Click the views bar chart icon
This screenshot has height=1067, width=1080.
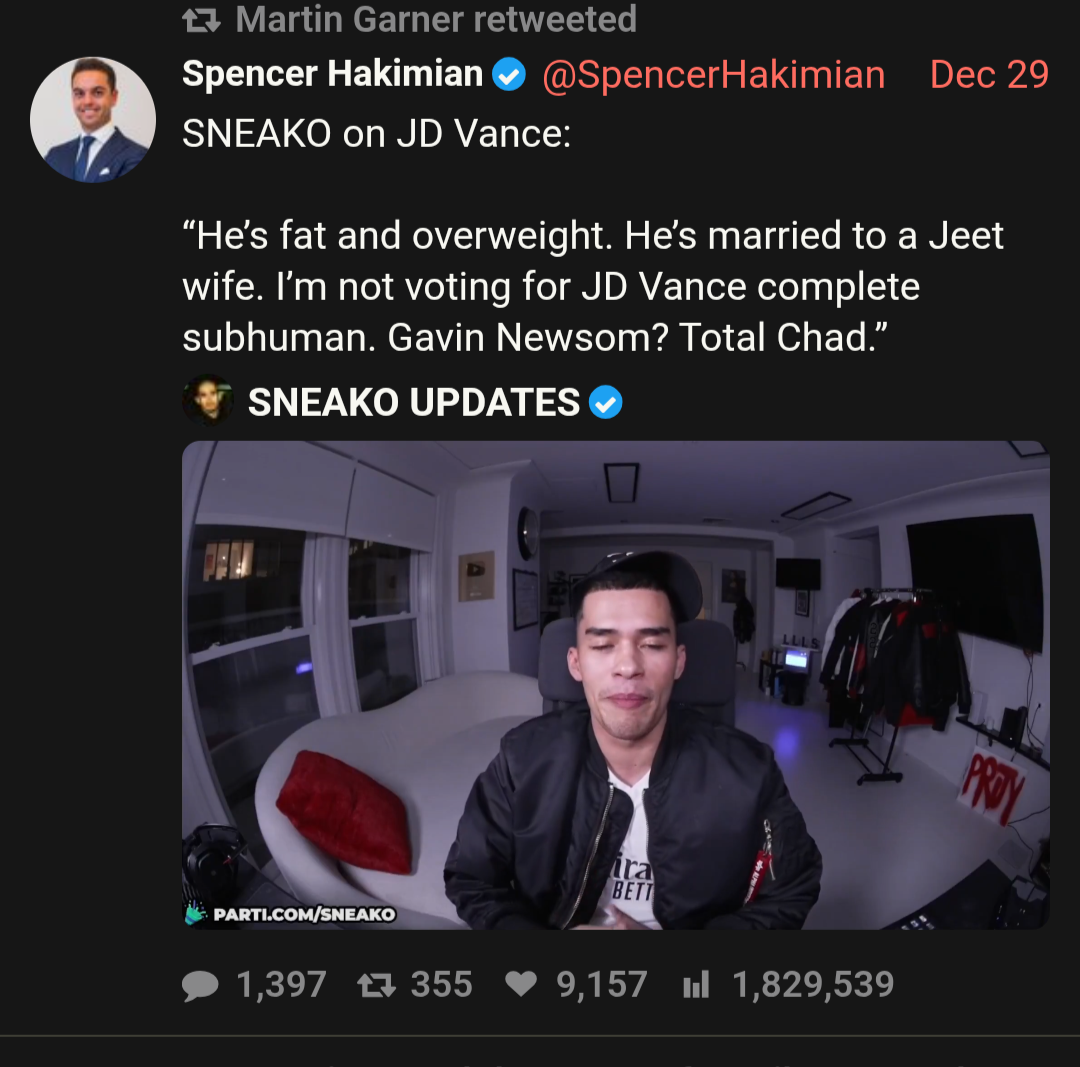click(x=695, y=986)
